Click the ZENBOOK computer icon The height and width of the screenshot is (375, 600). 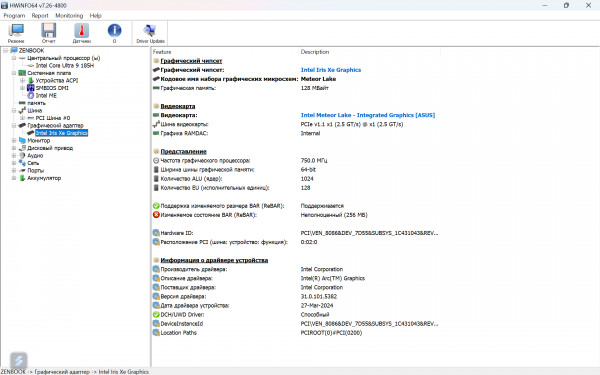pyautogui.click(x=14, y=51)
